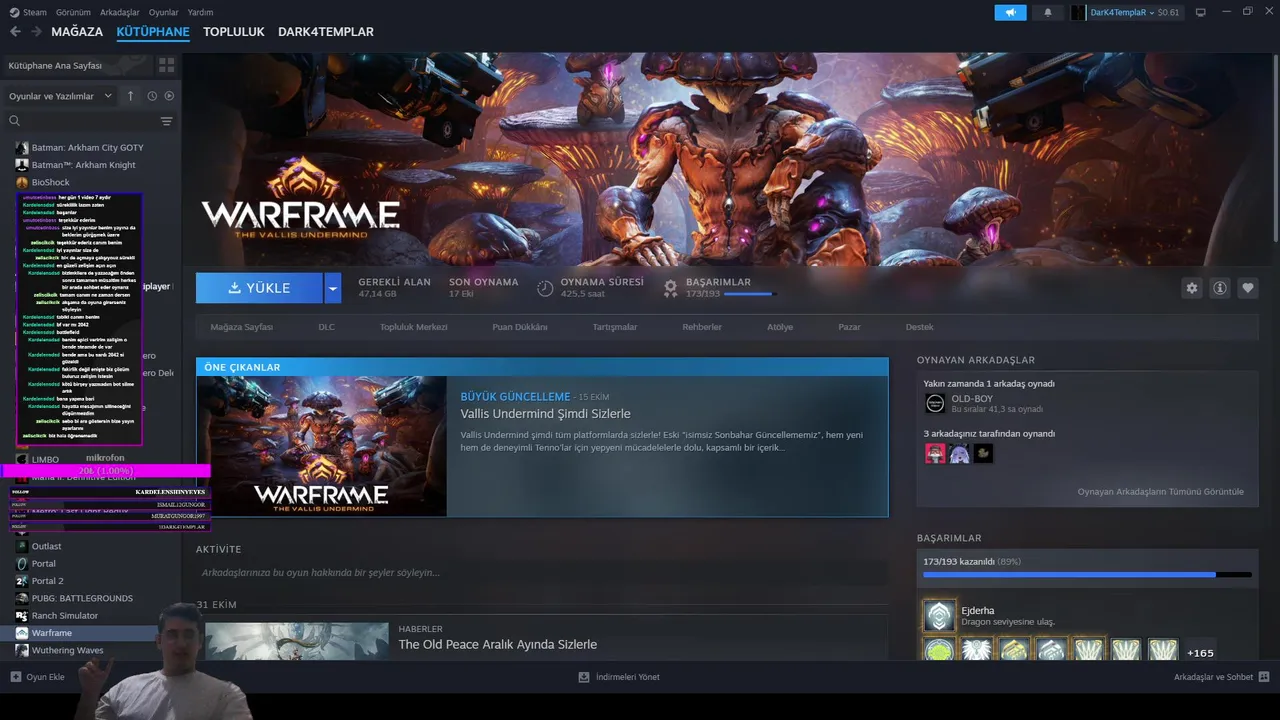Show ready-to-play filter icon
The height and width of the screenshot is (720, 1280).
coord(169,96)
